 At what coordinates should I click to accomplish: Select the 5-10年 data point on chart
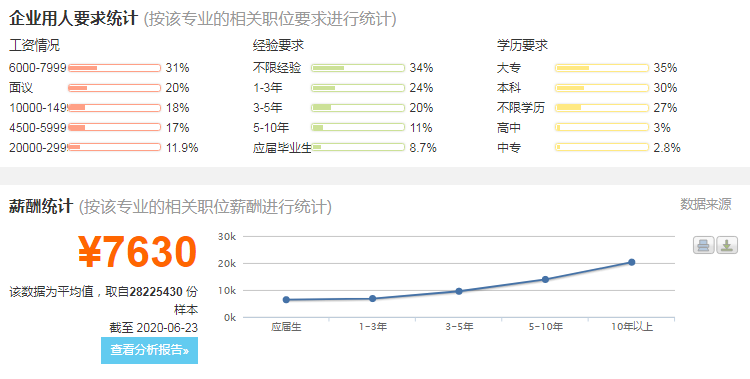pyautogui.click(x=545, y=279)
